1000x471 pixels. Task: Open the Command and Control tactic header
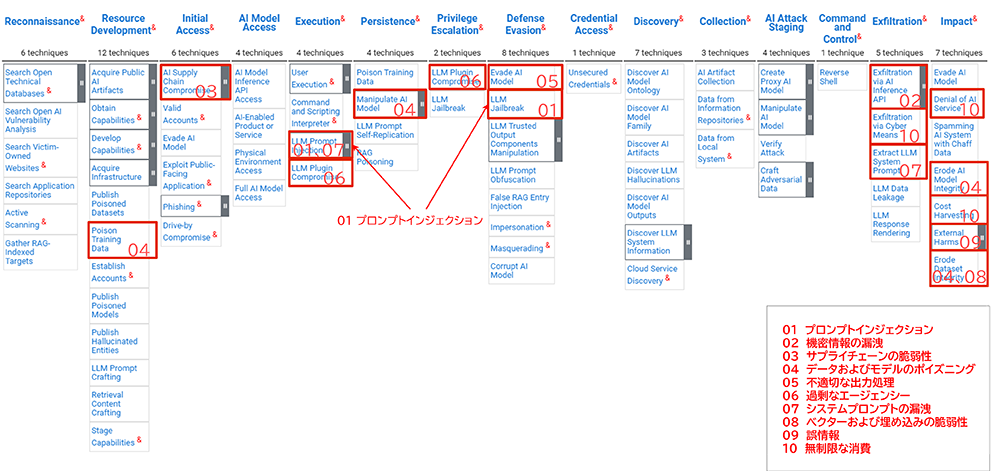pos(842,28)
